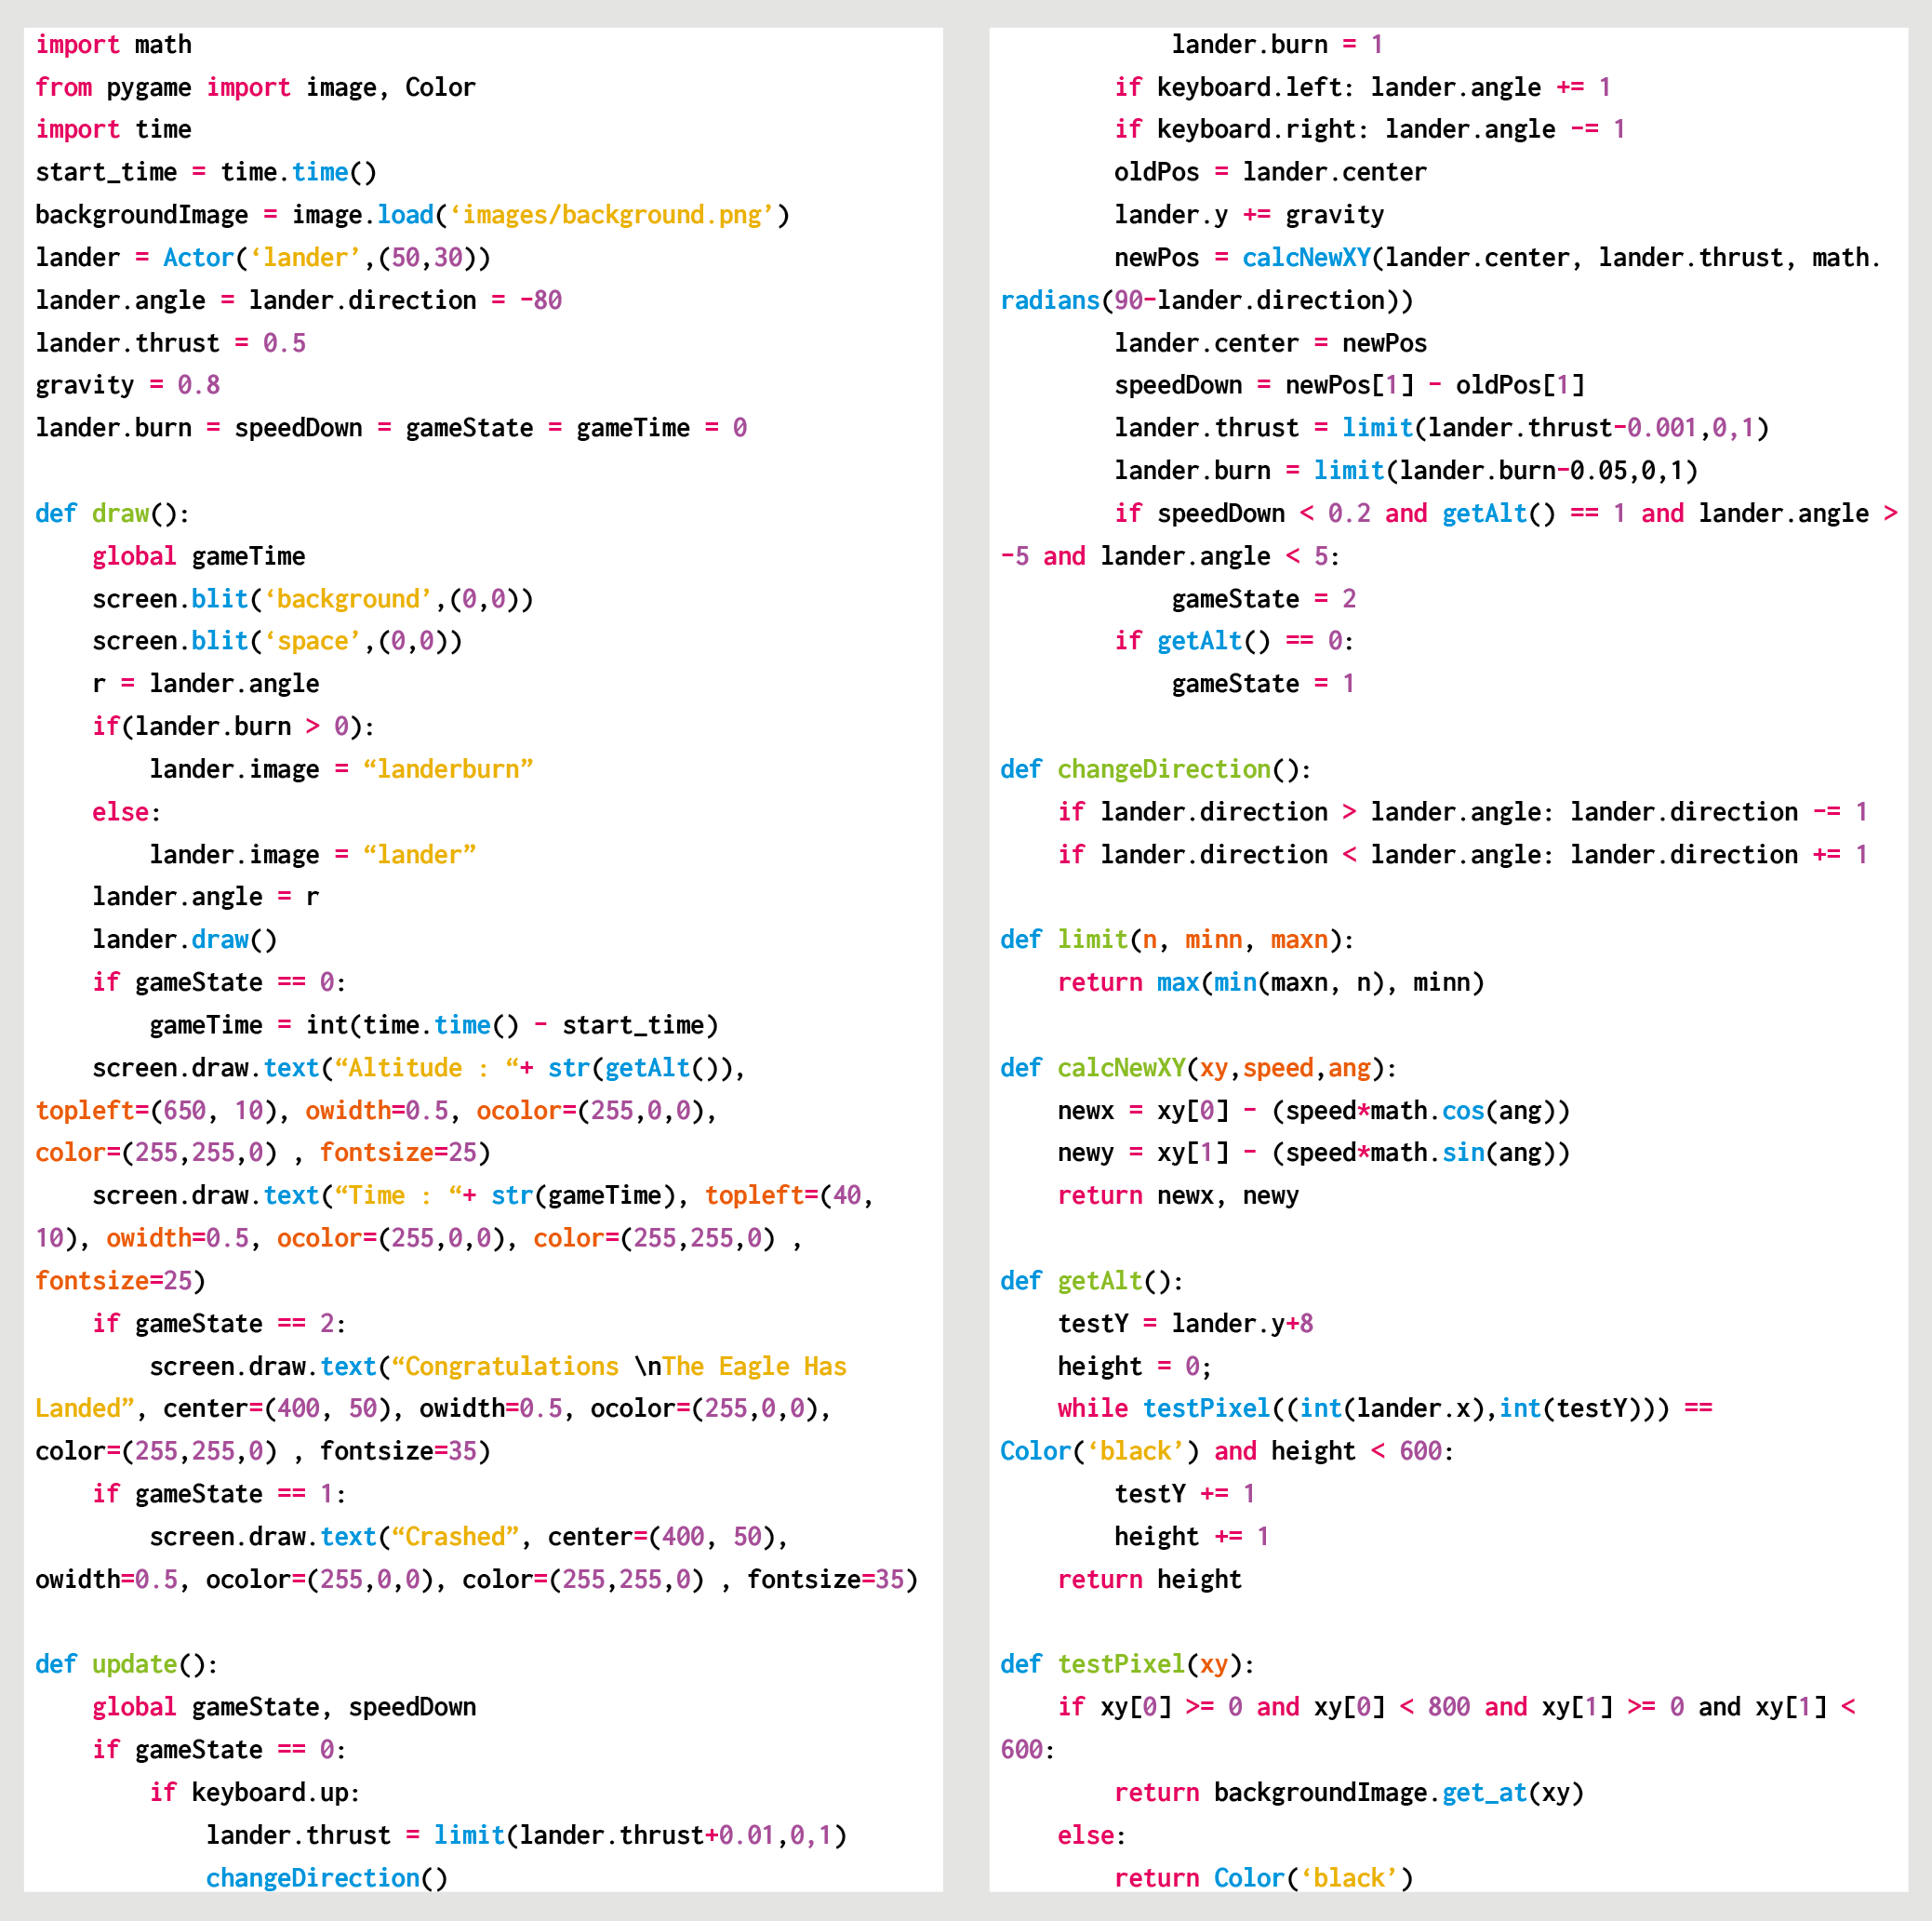Image resolution: width=1932 pixels, height=1921 pixels.
Task: Click the 'def changeDirection():' definition
Action: pyautogui.click(x=1155, y=769)
